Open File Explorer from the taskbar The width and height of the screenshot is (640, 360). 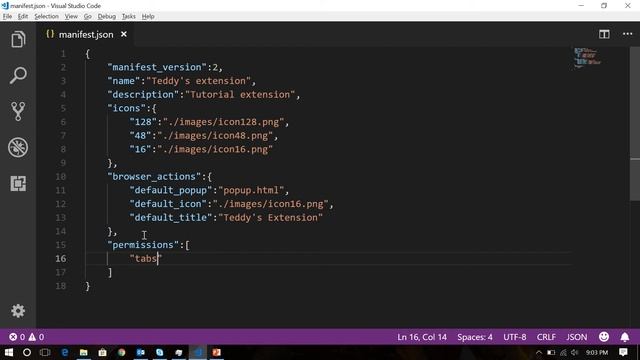click(x=84, y=352)
